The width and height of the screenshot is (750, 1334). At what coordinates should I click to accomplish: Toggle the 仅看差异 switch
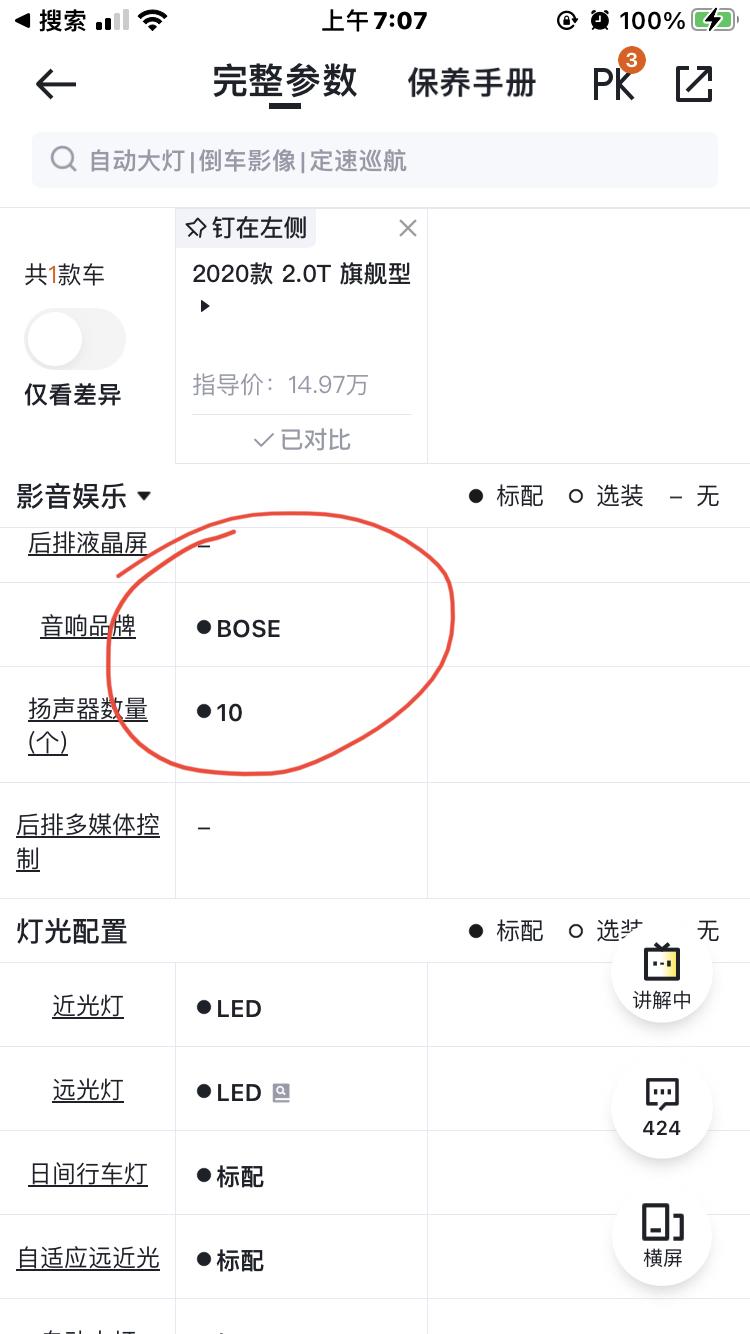click(x=75, y=339)
